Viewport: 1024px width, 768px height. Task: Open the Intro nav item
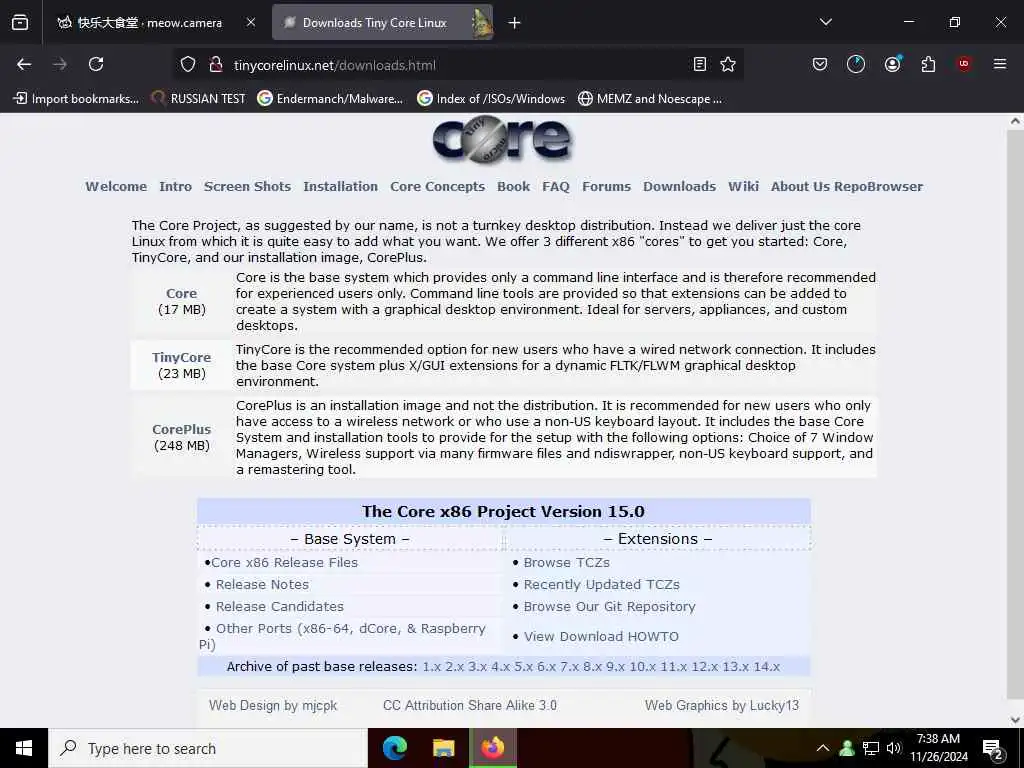(x=176, y=187)
